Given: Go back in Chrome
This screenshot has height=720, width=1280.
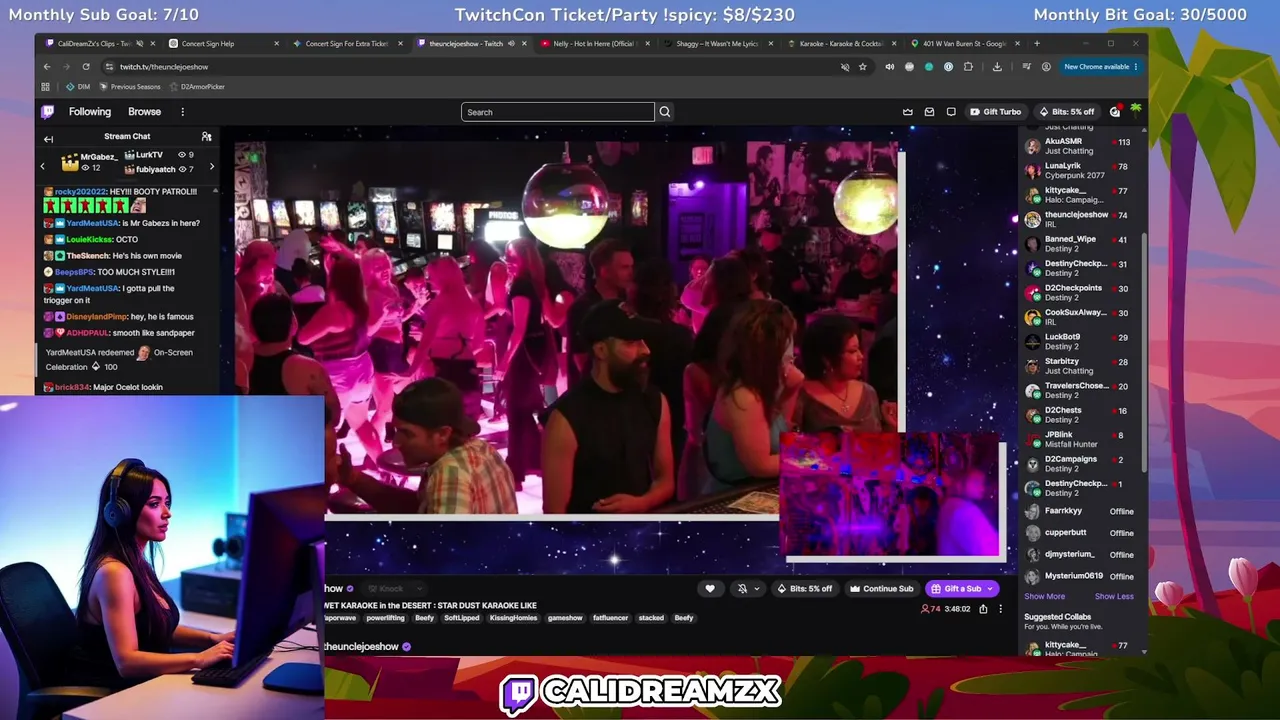Looking at the screenshot, I should (x=46, y=67).
